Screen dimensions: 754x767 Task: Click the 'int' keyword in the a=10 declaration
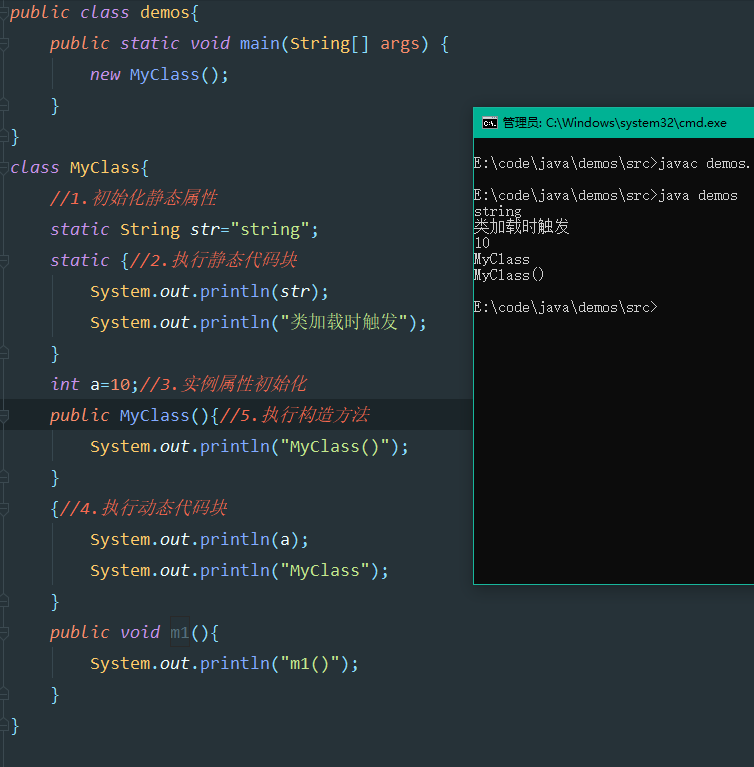pos(65,384)
